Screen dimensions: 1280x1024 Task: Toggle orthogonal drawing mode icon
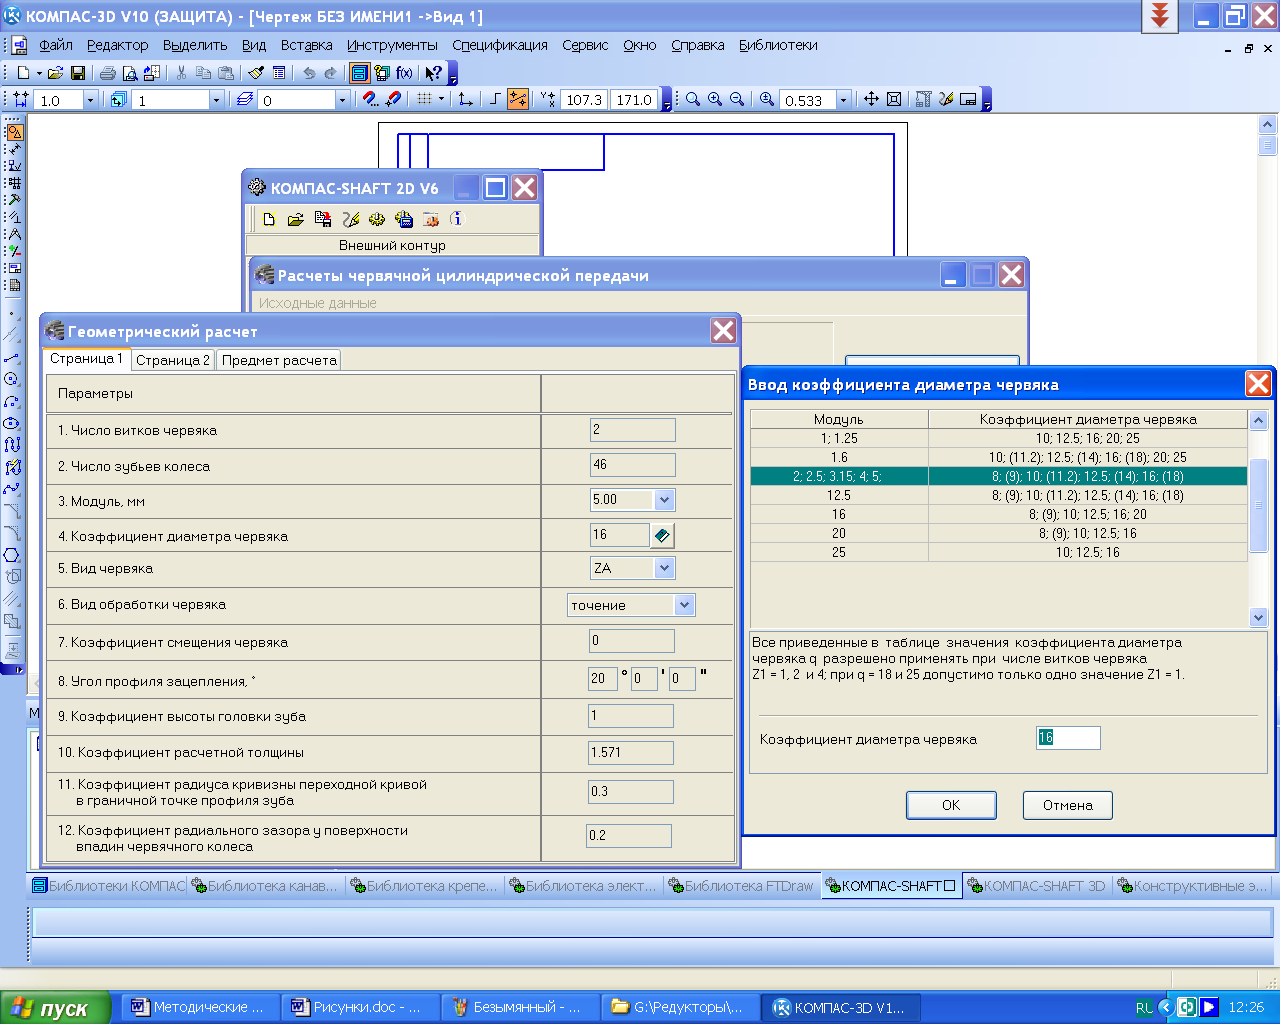coord(496,99)
